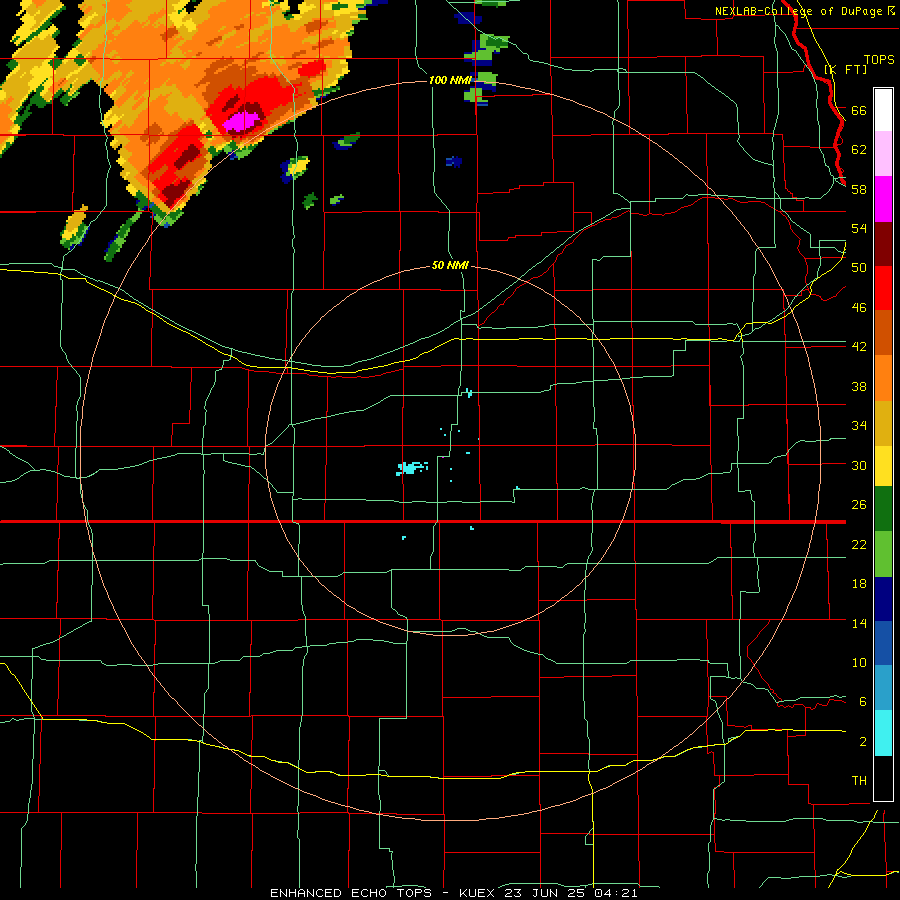Viewport: 900px width, 900px height.
Task: Click the legend value 46
Action: click(x=859, y=307)
